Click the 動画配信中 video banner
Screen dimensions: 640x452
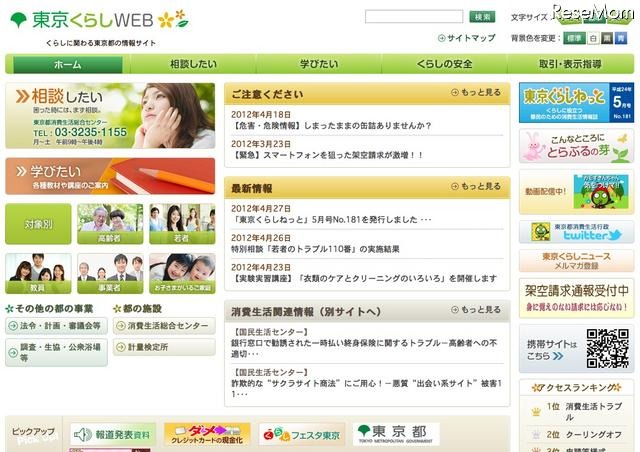point(576,192)
